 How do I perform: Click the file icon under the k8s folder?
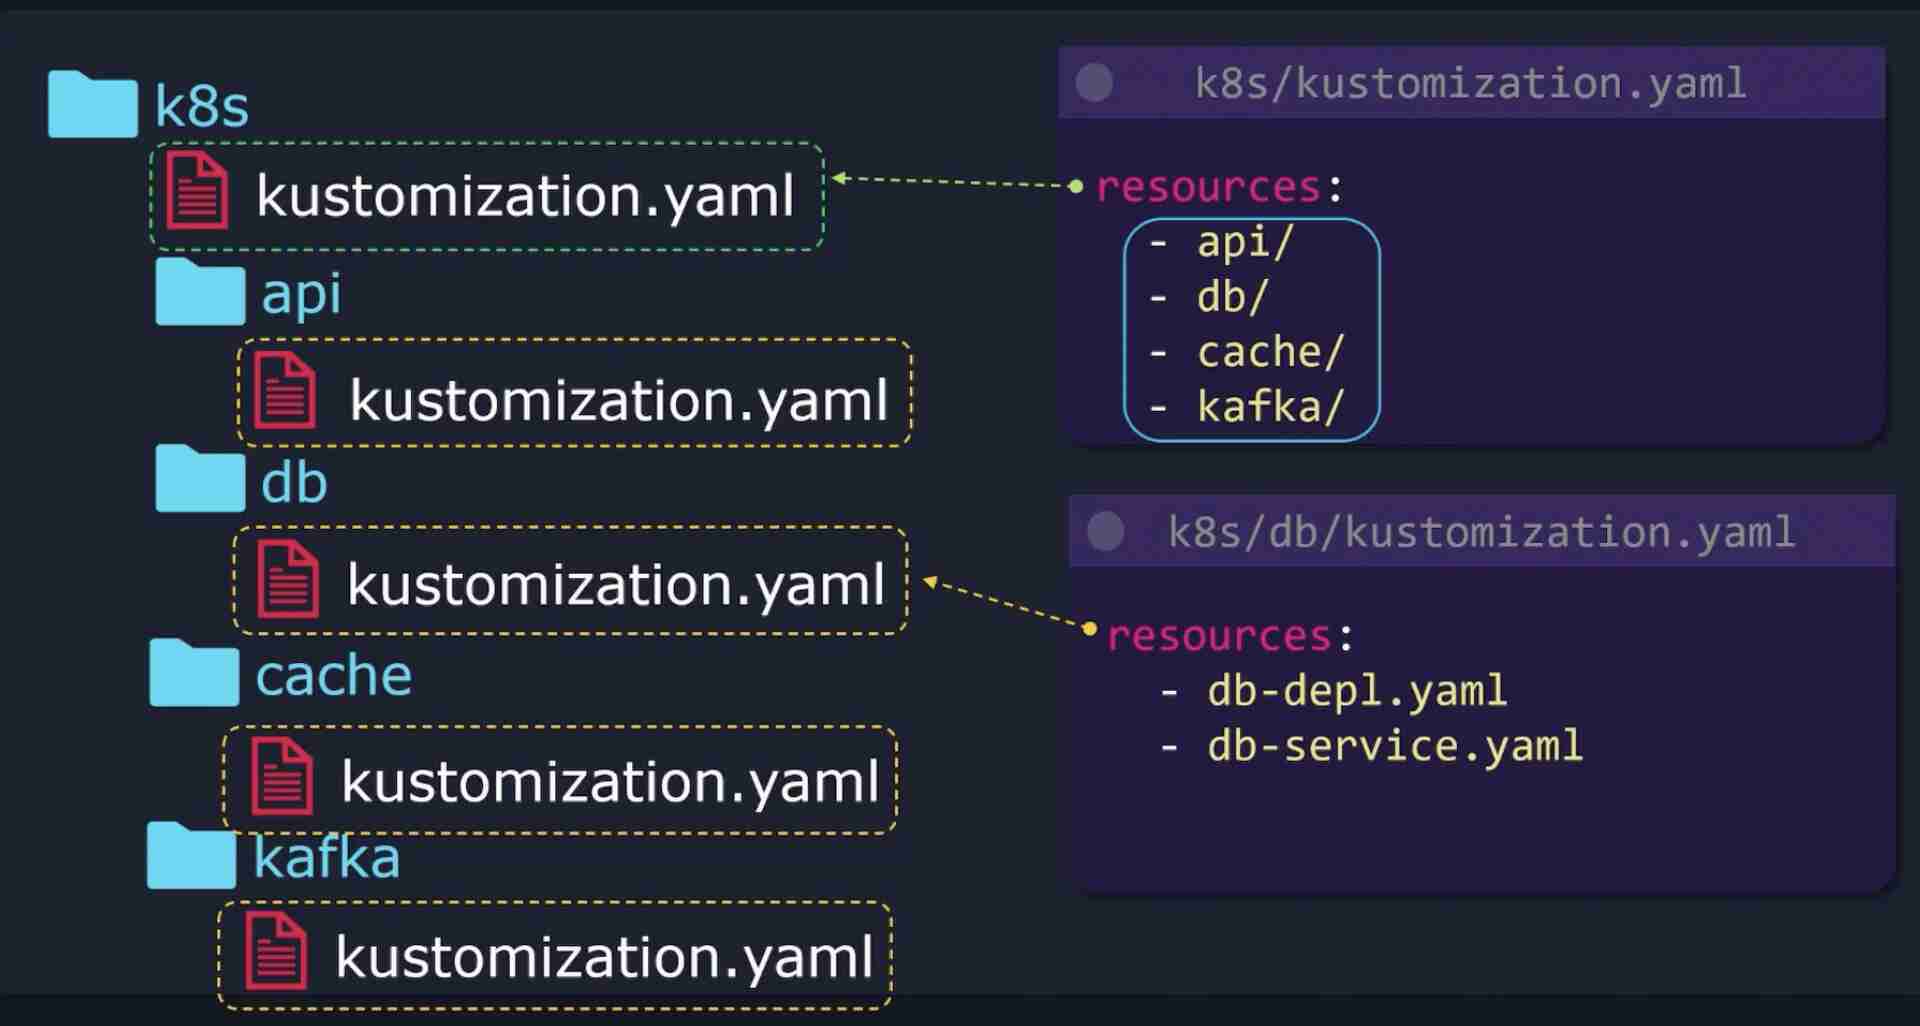[197, 191]
